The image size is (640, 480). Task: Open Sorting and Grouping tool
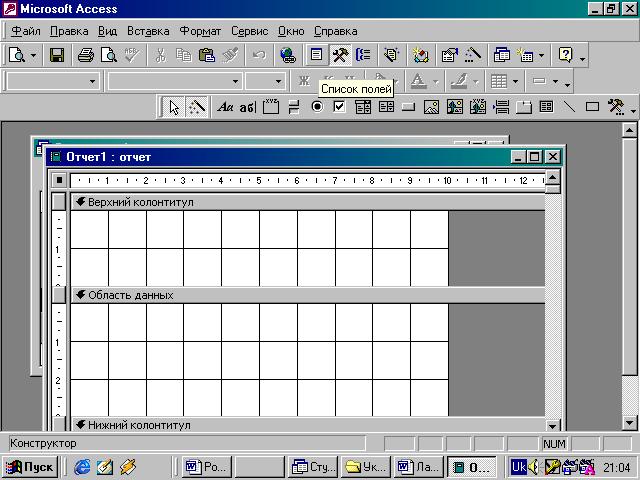pyautogui.click(x=363, y=56)
